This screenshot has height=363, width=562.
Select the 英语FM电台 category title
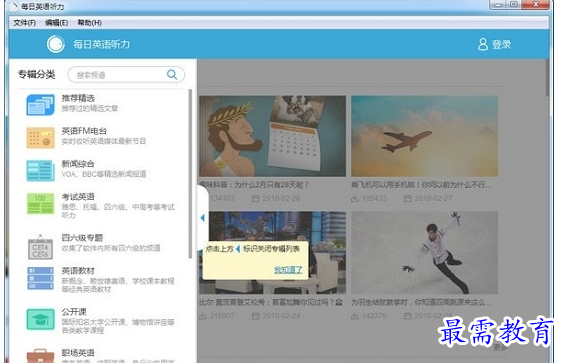(84, 131)
